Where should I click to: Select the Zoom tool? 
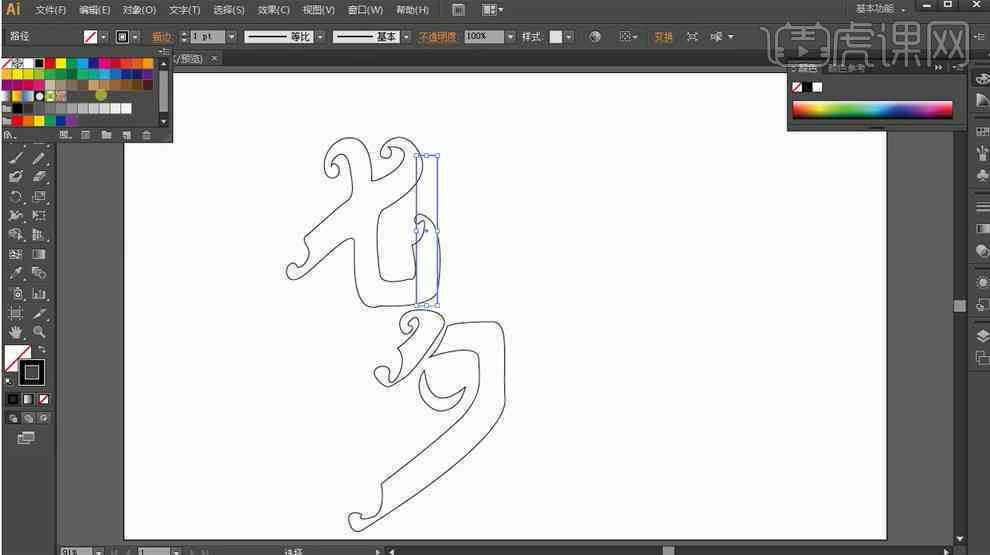point(39,332)
